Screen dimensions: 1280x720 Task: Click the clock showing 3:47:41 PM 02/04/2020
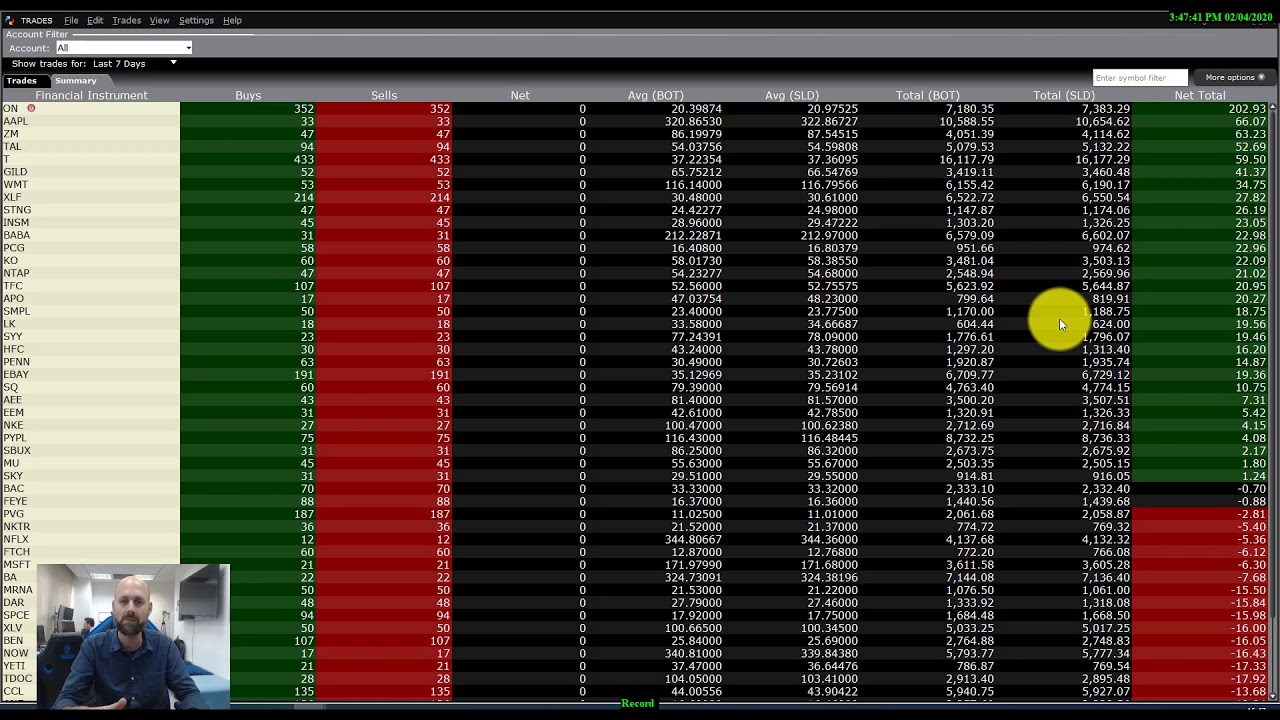[x=1222, y=18]
